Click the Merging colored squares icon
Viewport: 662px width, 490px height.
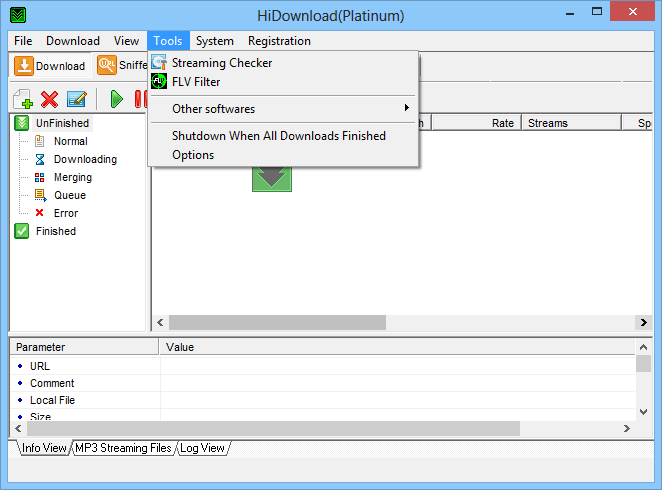[40, 177]
